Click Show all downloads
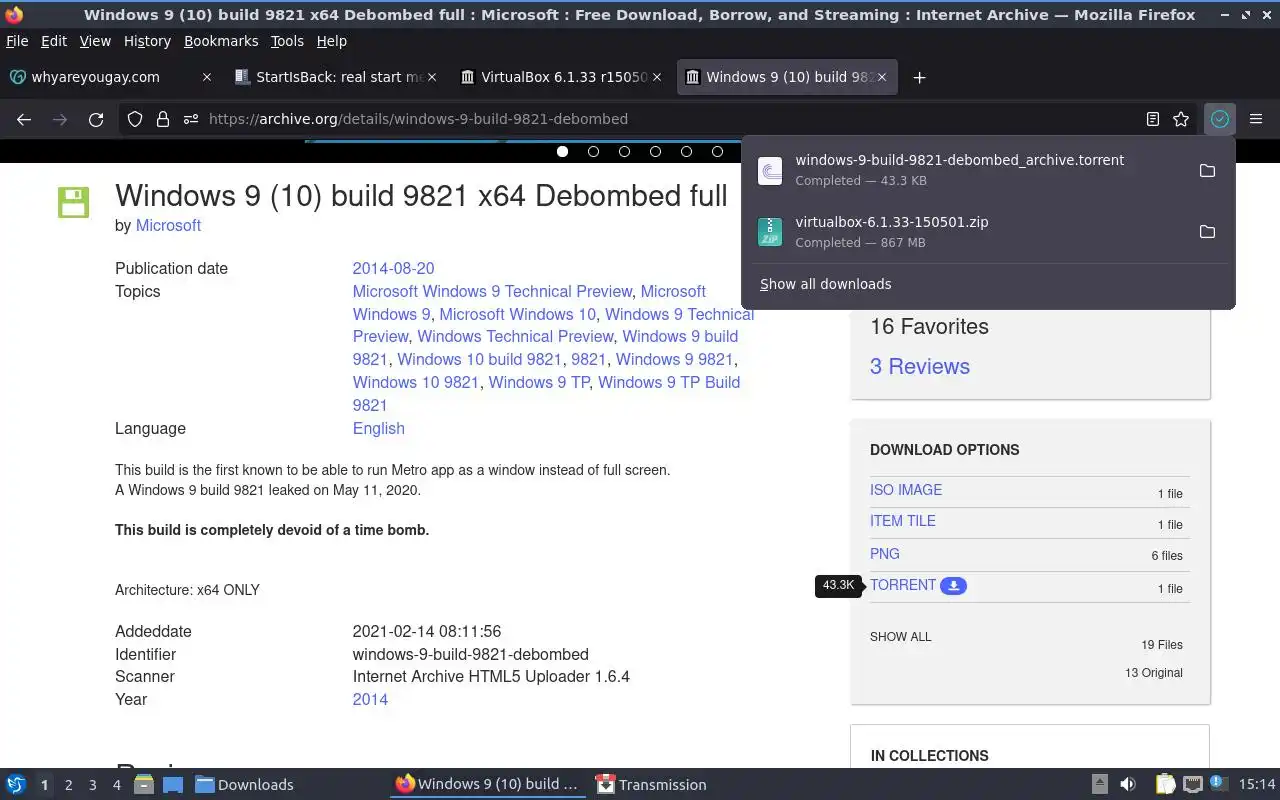Image resolution: width=1280 pixels, height=800 pixels. [x=826, y=284]
